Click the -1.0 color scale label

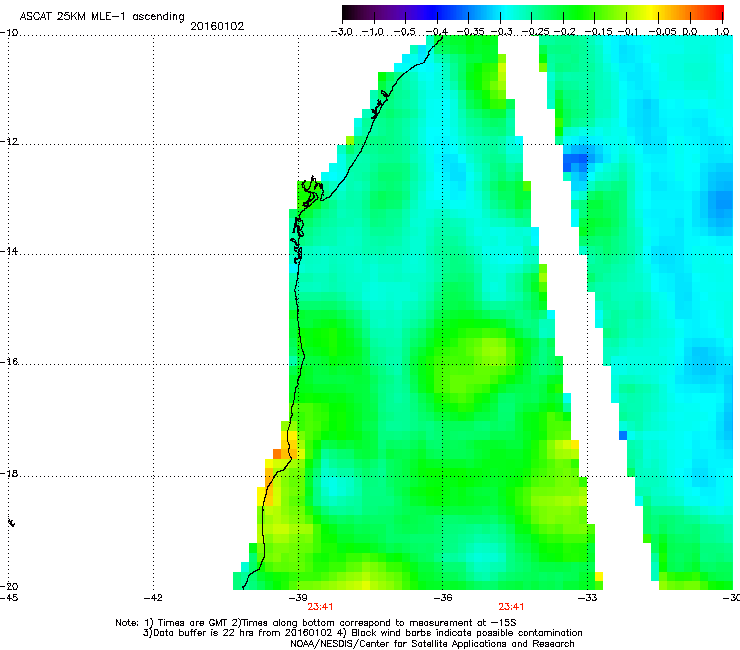pos(373,32)
